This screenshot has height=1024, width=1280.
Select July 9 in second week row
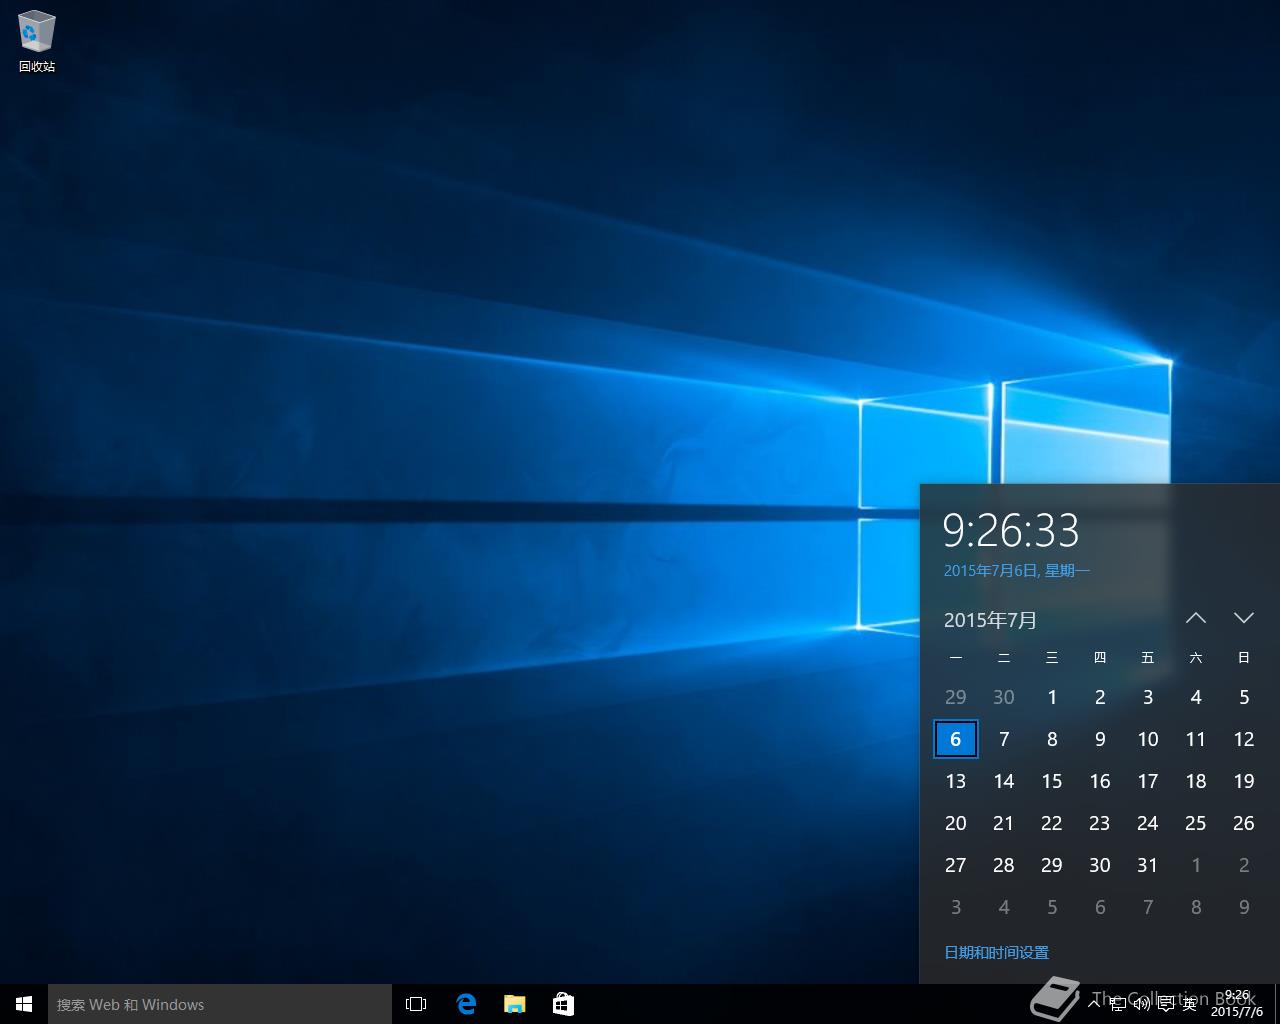pyautogui.click(x=1100, y=739)
